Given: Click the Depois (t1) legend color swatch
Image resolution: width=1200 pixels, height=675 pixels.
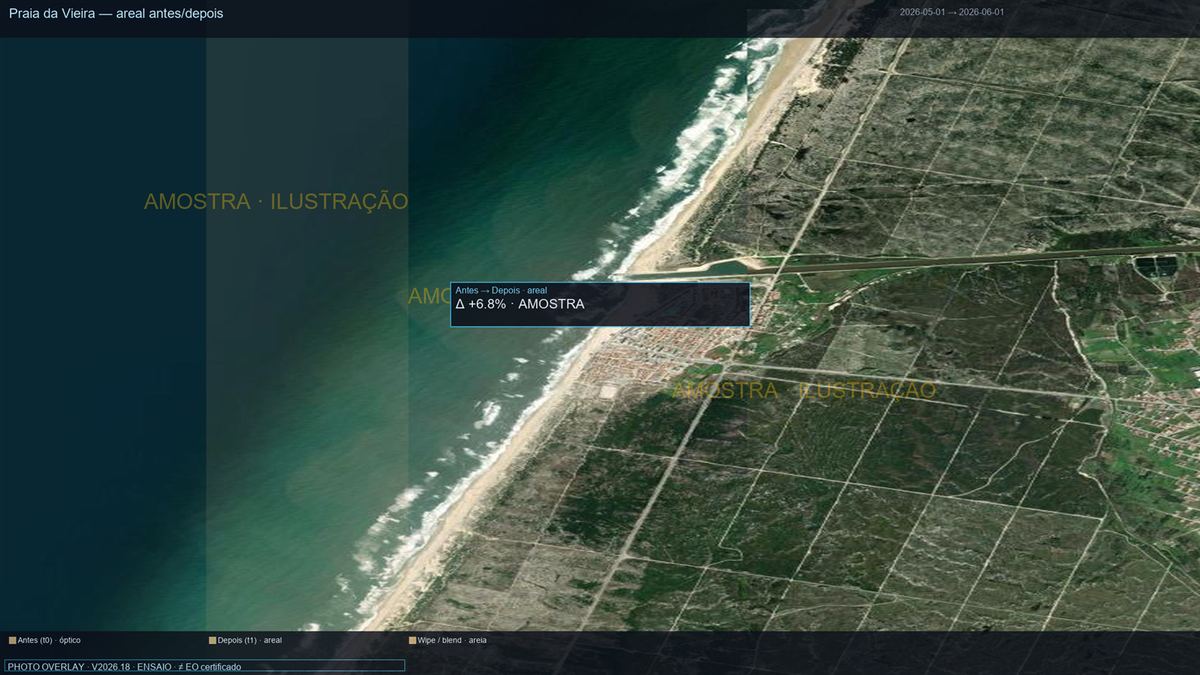Looking at the screenshot, I should [212, 640].
